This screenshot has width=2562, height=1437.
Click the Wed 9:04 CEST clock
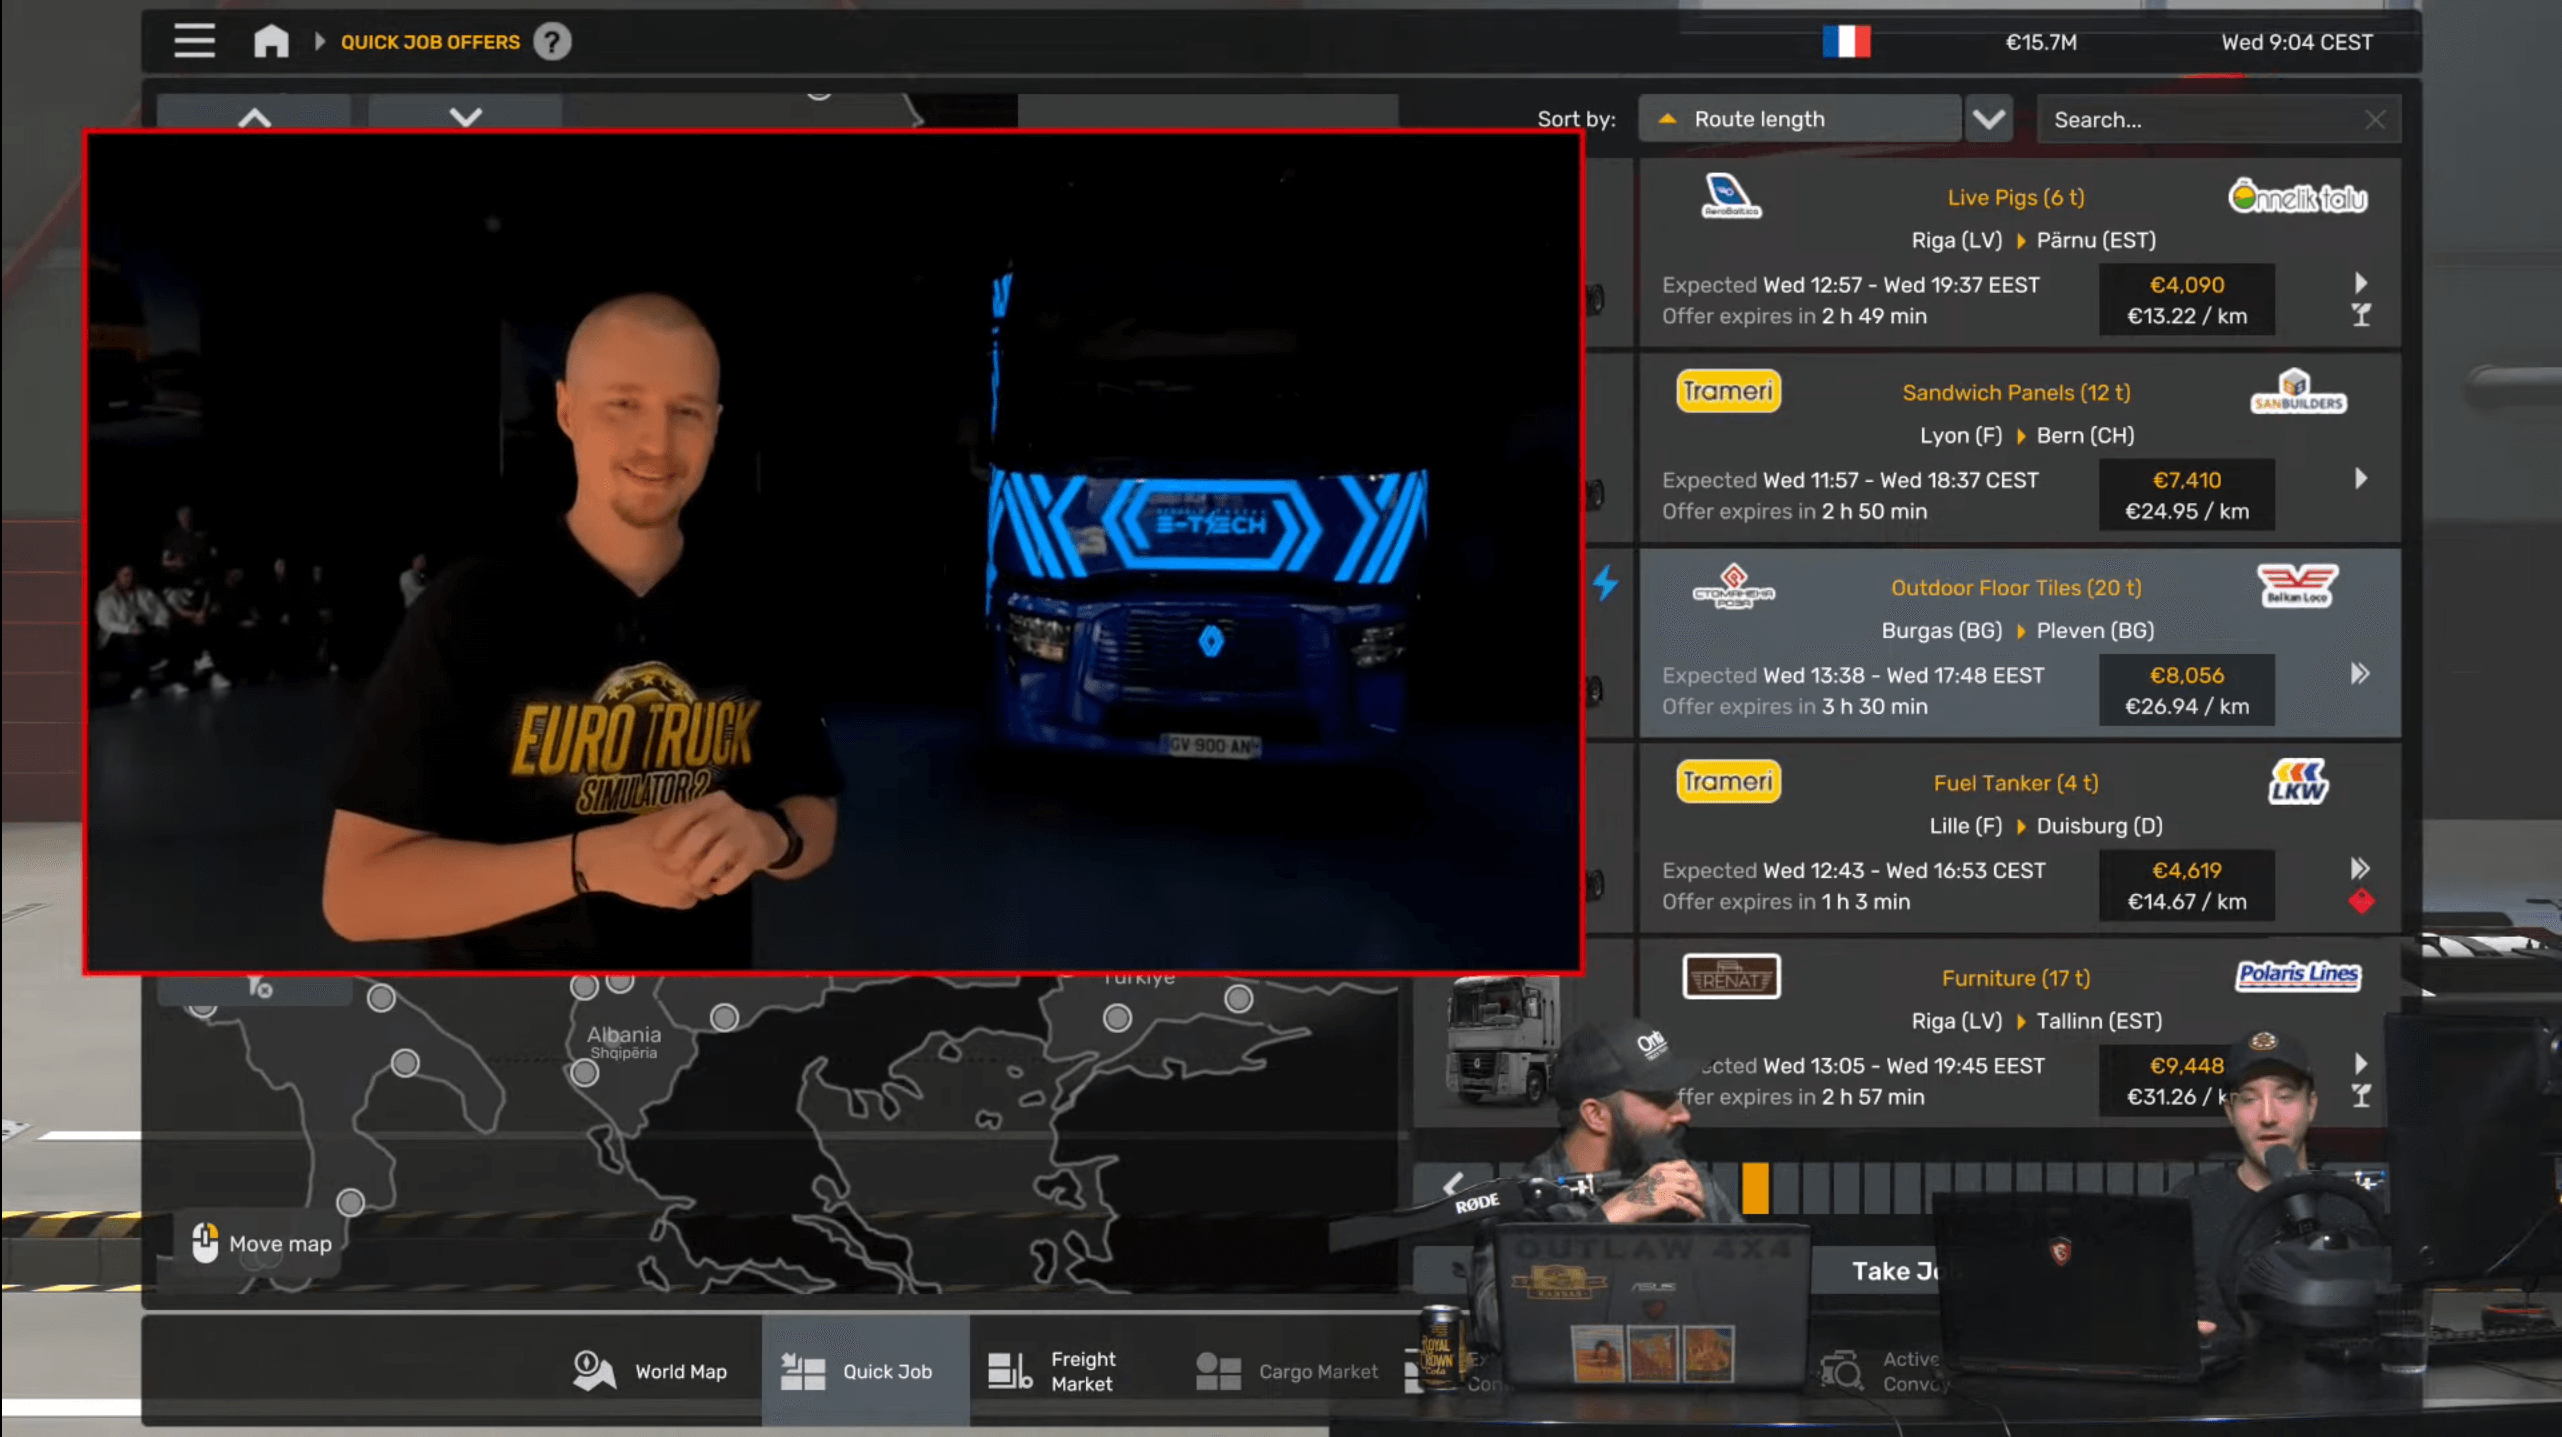tap(2296, 42)
